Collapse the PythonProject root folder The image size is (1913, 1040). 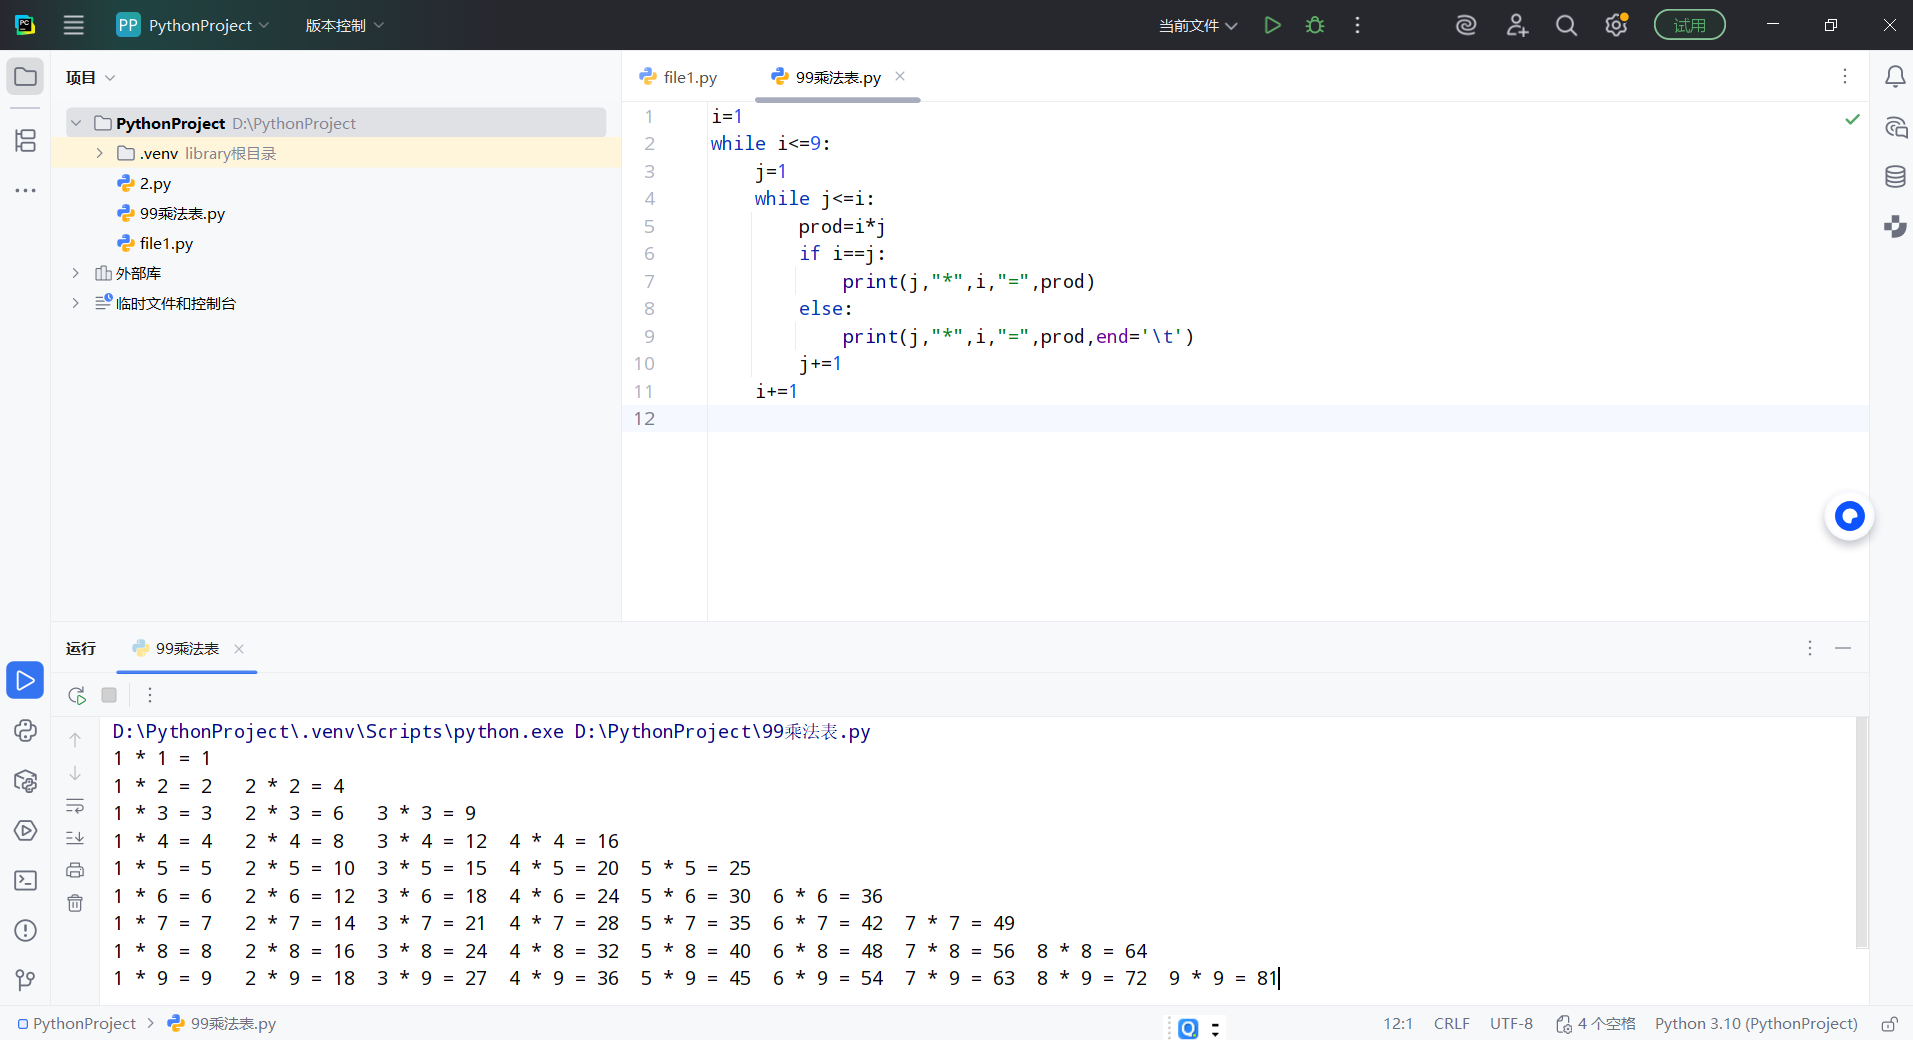tap(76, 123)
